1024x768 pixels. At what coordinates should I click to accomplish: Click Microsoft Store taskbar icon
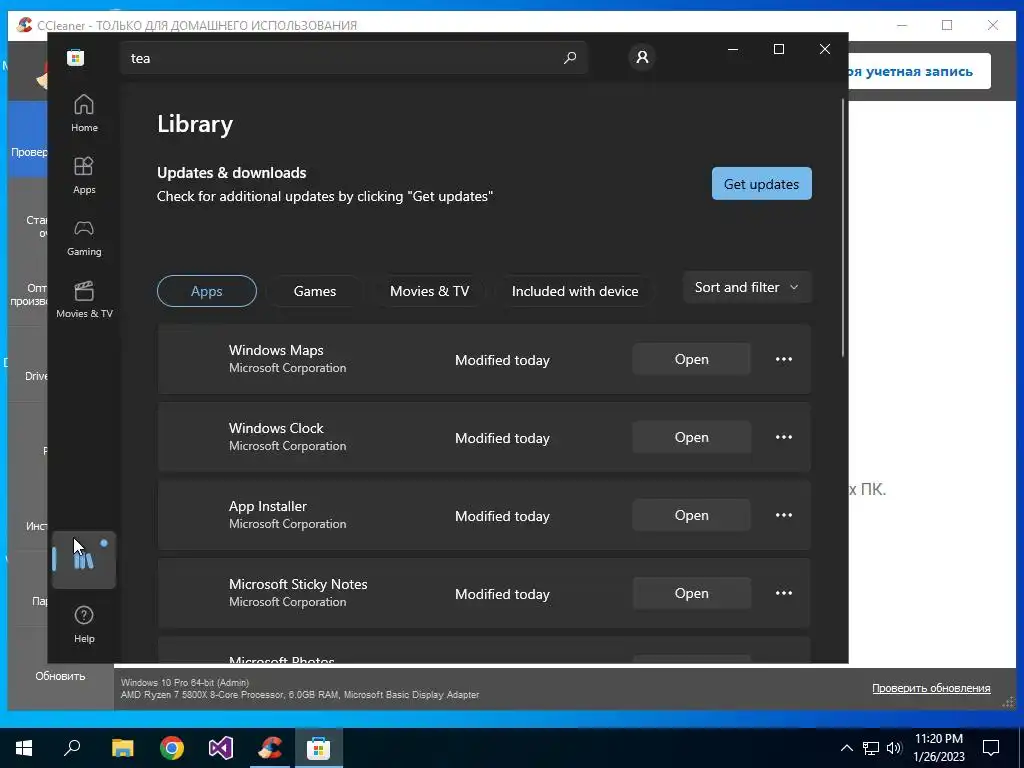click(319, 748)
